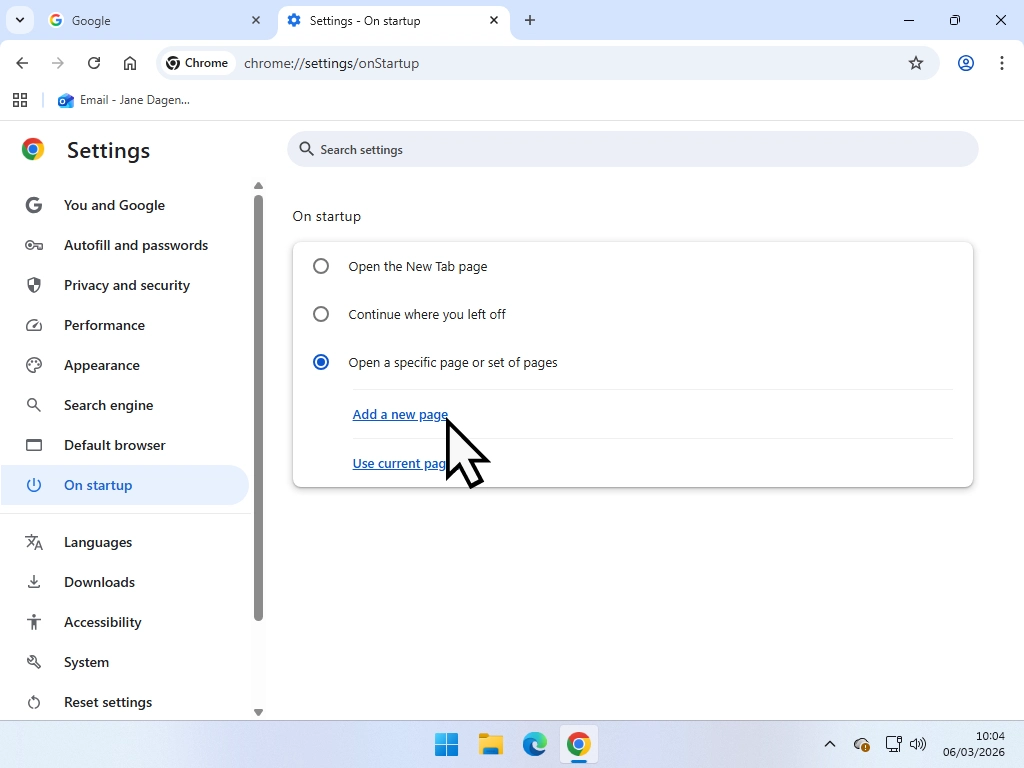
Task: Click the sidebar scroll down arrow
Action: 259,712
